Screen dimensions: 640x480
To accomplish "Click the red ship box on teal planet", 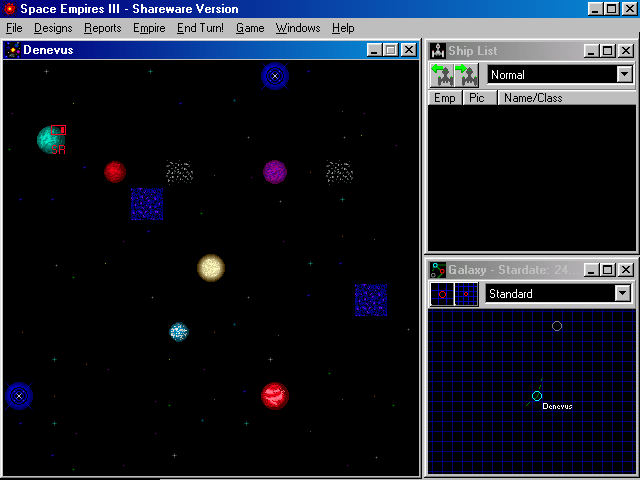I will pos(58,130).
